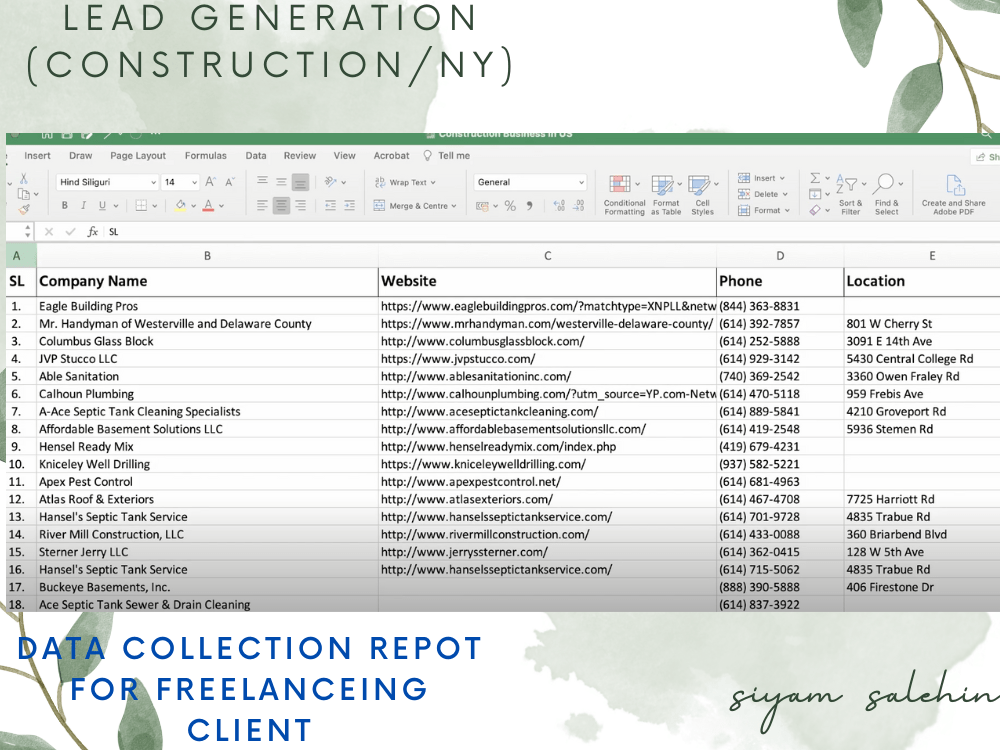Image resolution: width=1000 pixels, height=750 pixels.
Task: Increase indent icon
Action: click(x=349, y=205)
